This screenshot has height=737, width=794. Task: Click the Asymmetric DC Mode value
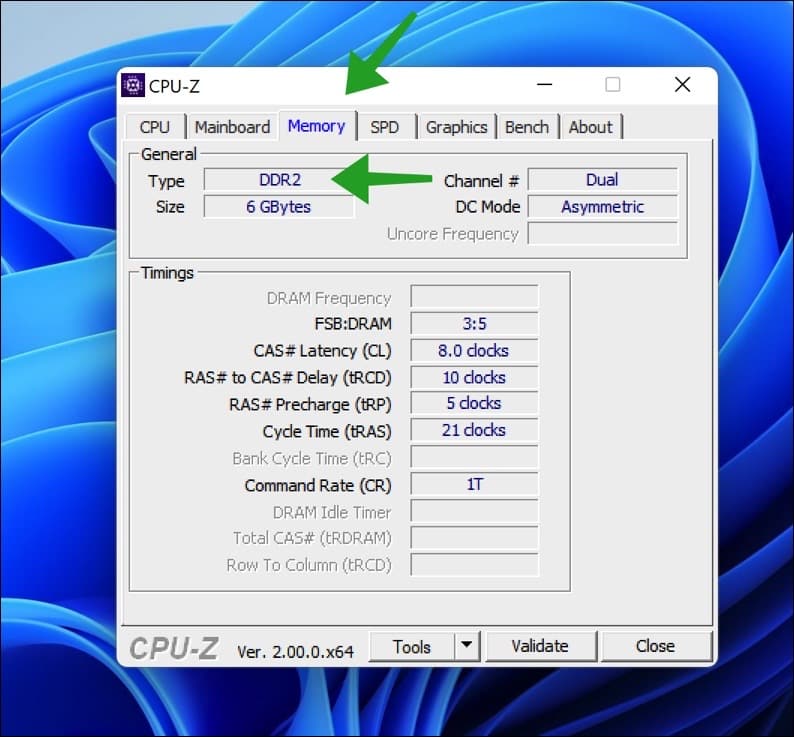point(603,207)
